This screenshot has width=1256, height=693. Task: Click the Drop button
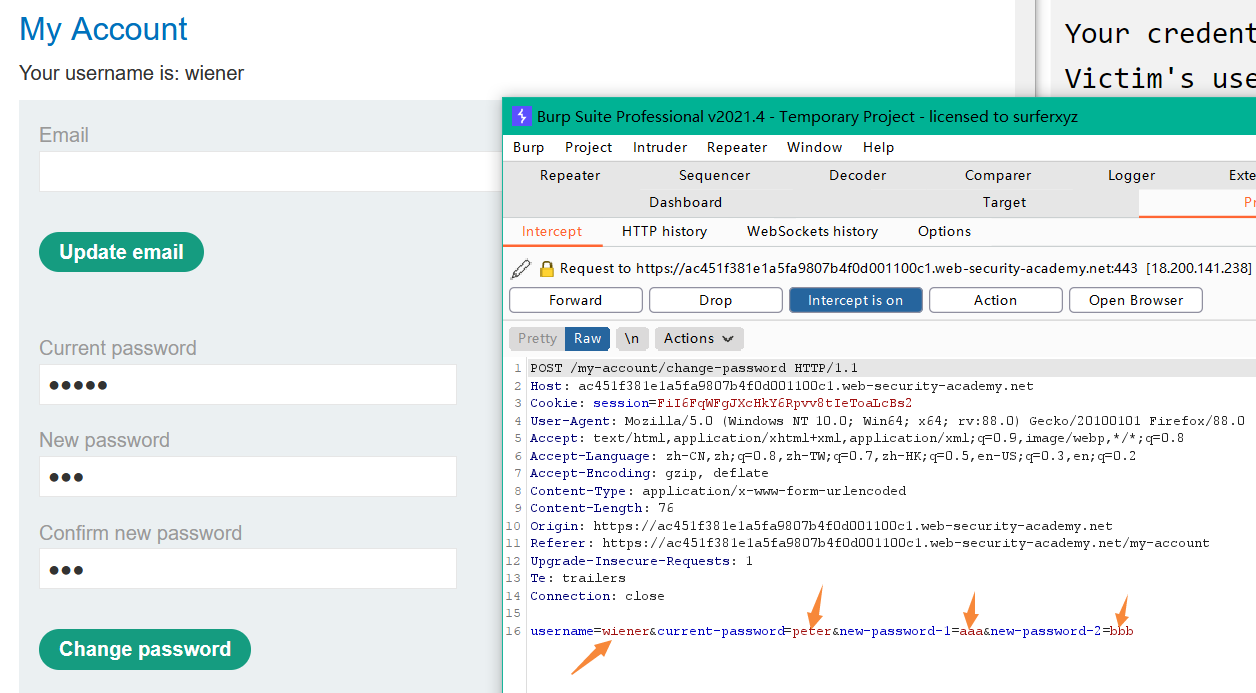pyautogui.click(x=715, y=300)
